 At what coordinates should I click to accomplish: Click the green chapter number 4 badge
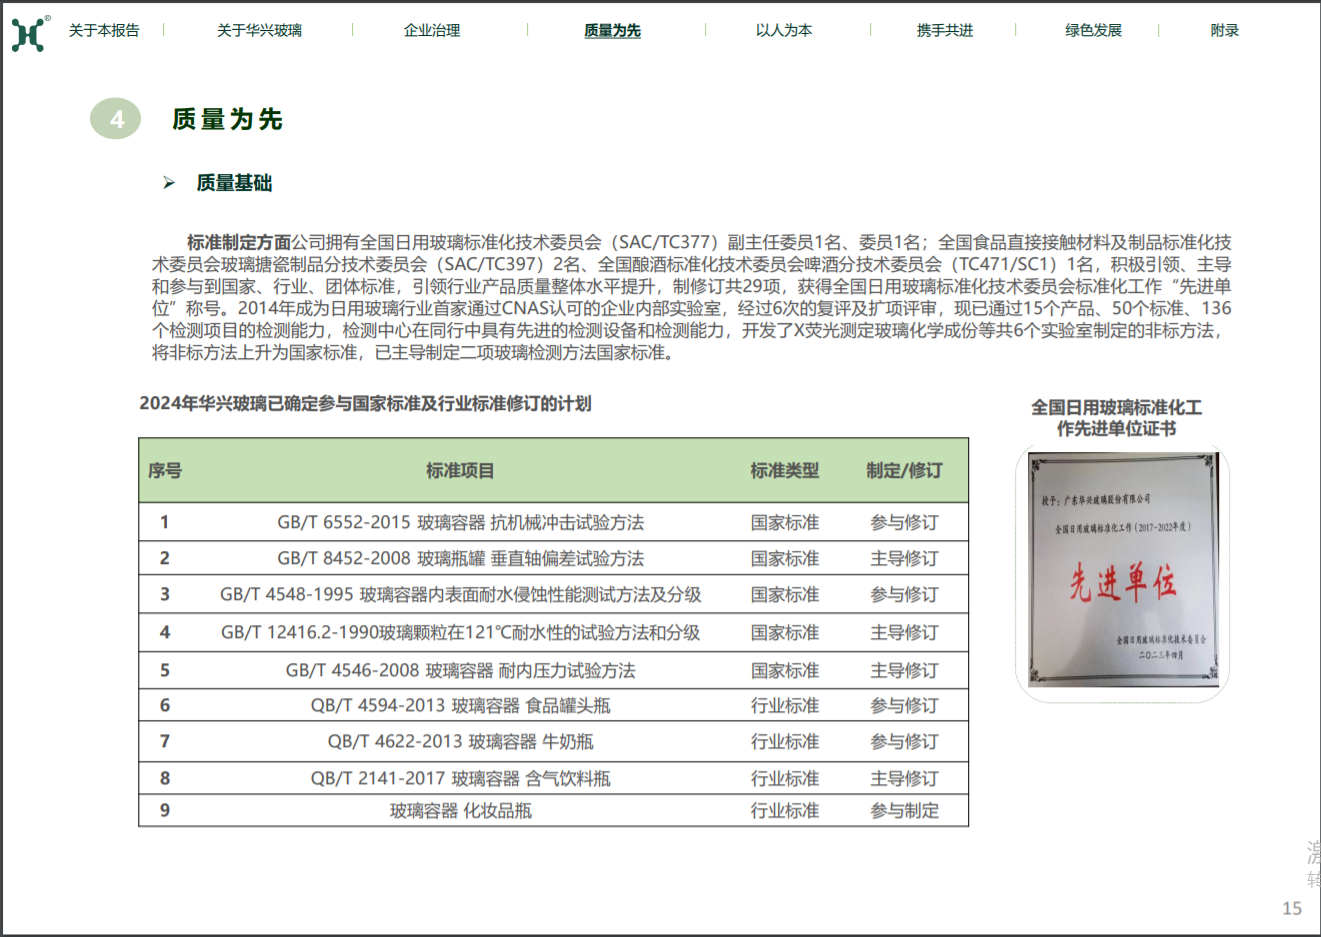point(116,119)
